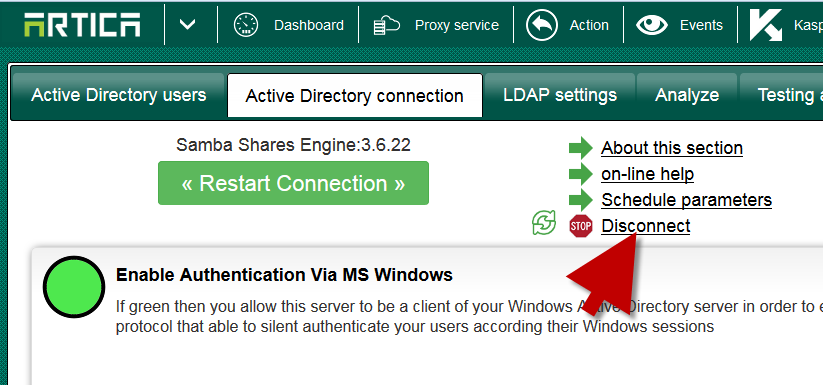Click the Enable Authentication Via MS Windows heading

click(284, 275)
